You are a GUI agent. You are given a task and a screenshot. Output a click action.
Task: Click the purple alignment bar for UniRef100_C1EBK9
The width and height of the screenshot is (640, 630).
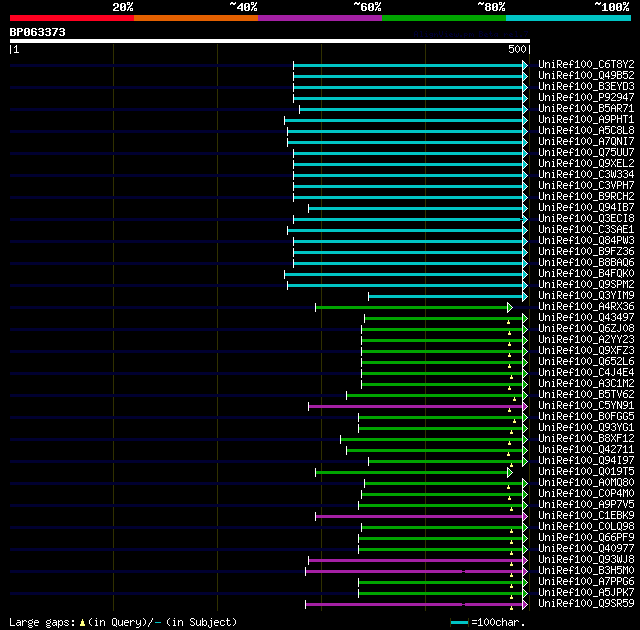pyautogui.click(x=422, y=517)
